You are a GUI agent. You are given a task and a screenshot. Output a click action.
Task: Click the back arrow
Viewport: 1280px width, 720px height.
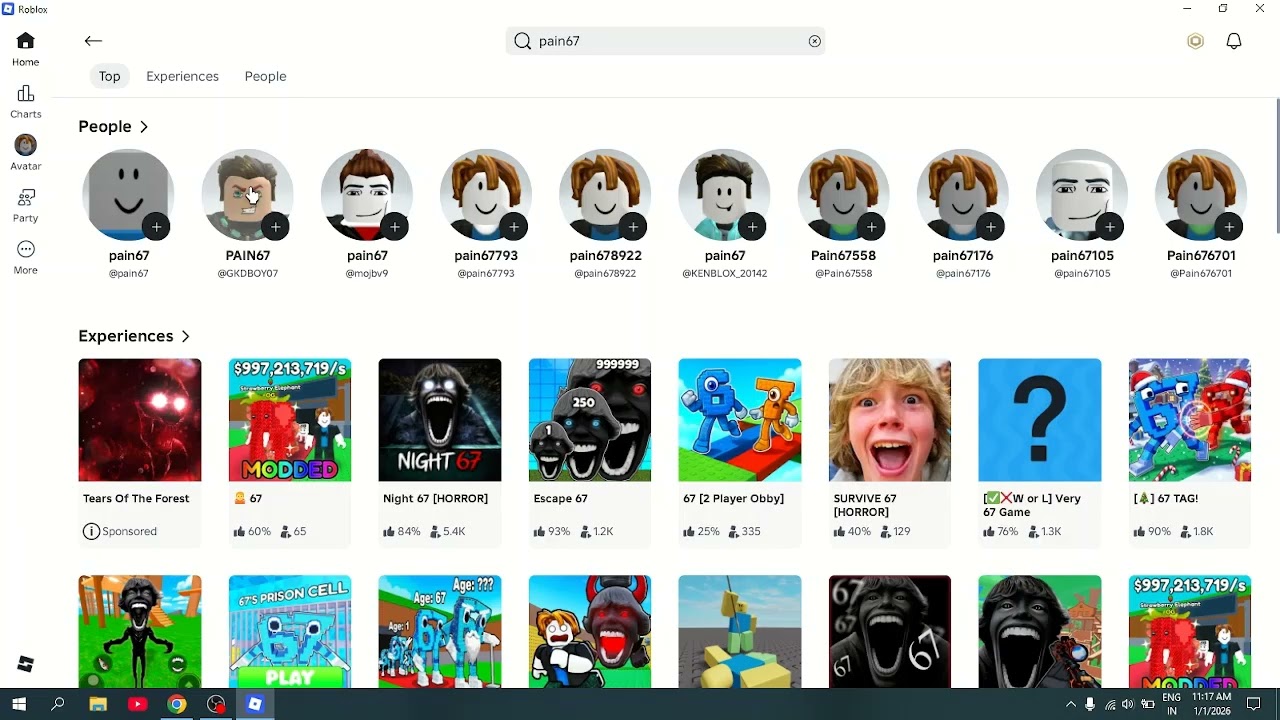93,41
